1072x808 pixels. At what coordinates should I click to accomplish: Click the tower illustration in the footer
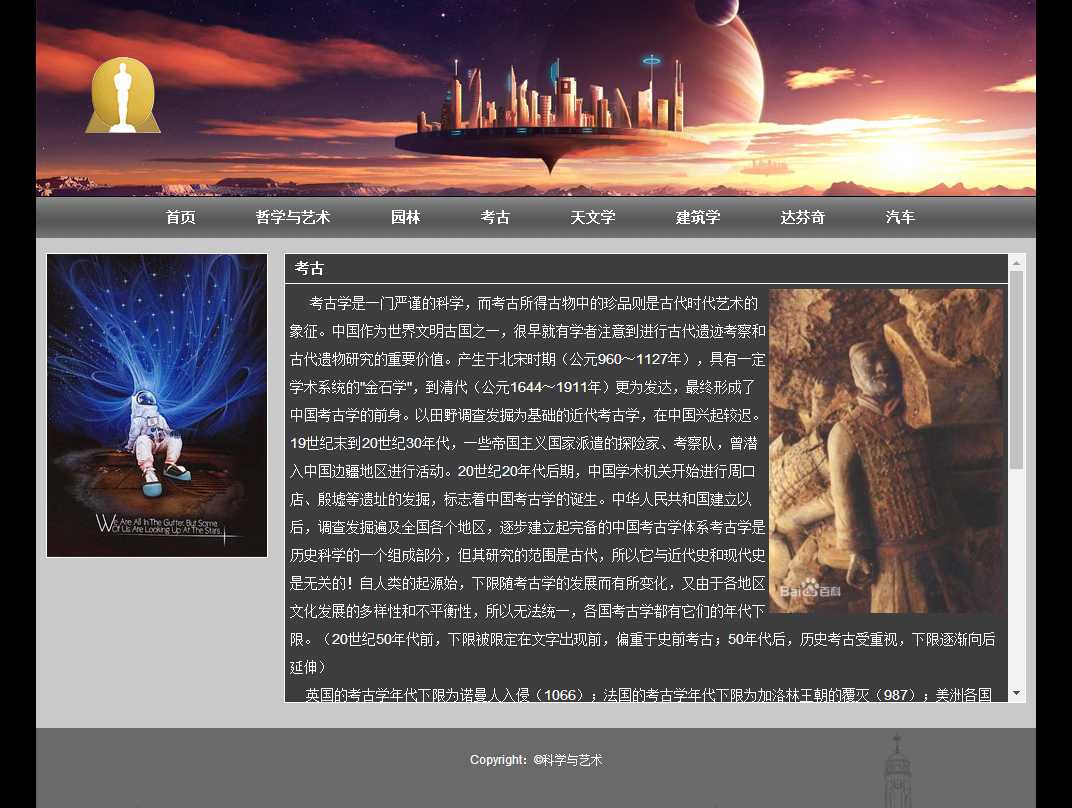pyautogui.click(x=897, y=772)
